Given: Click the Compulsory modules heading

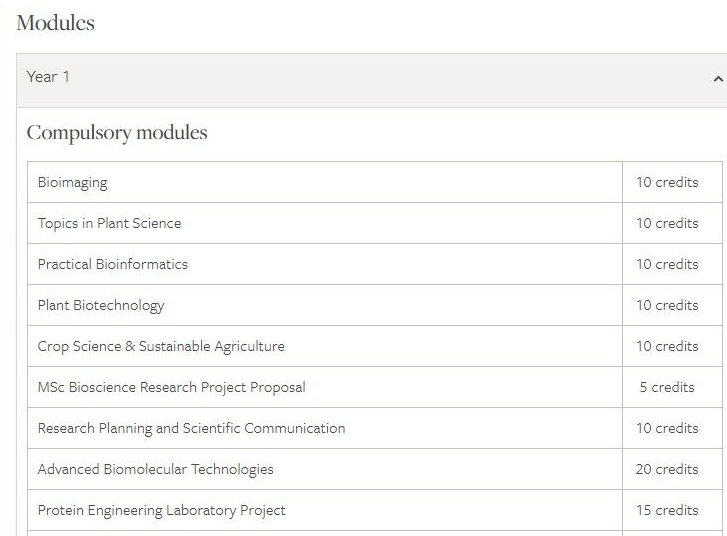Looking at the screenshot, I should coord(117,133).
